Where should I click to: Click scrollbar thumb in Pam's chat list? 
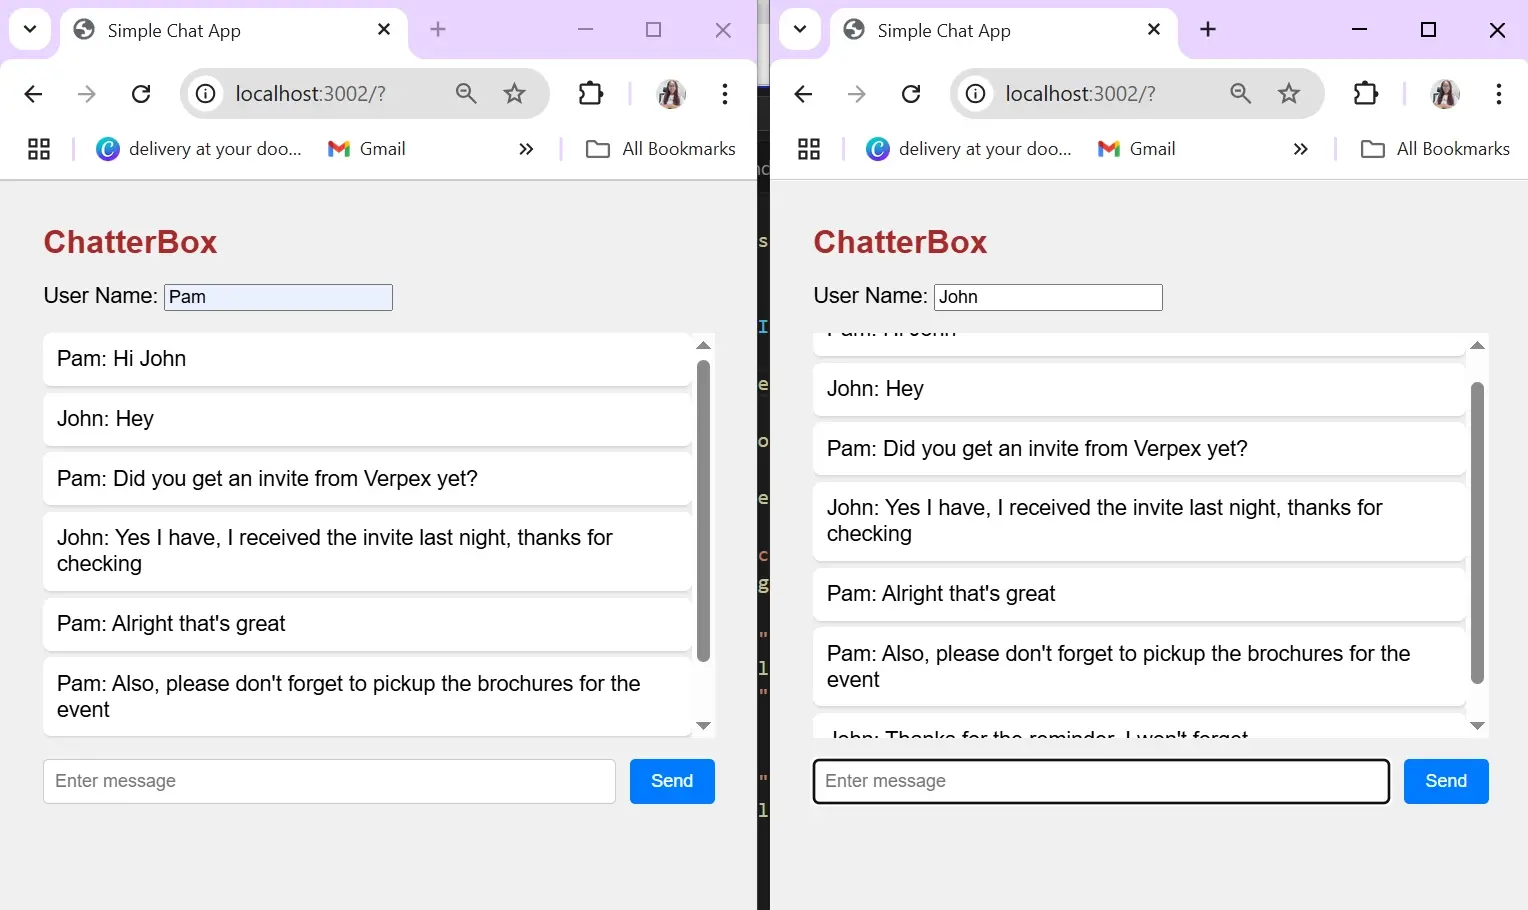[703, 510]
